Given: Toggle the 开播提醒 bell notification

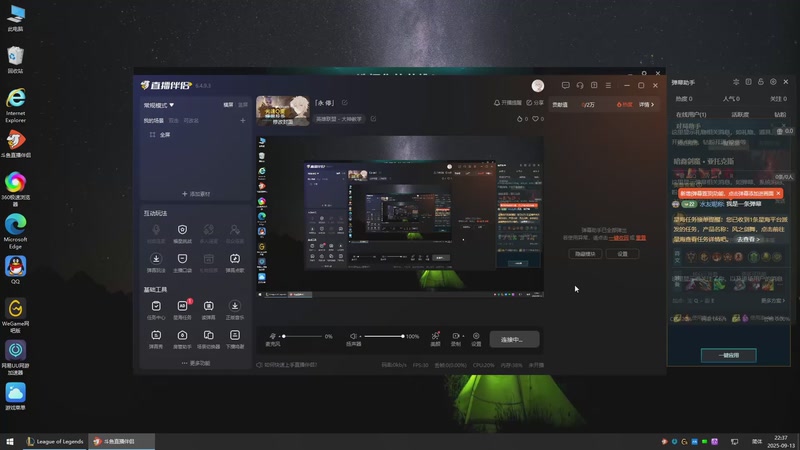Looking at the screenshot, I should pyautogui.click(x=508, y=103).
